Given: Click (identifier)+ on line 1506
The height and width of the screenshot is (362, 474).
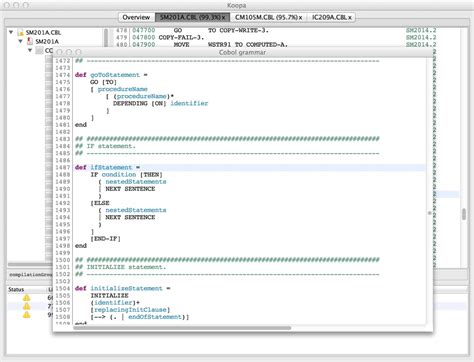Looking at the screenshot, I should coord(115,303).
